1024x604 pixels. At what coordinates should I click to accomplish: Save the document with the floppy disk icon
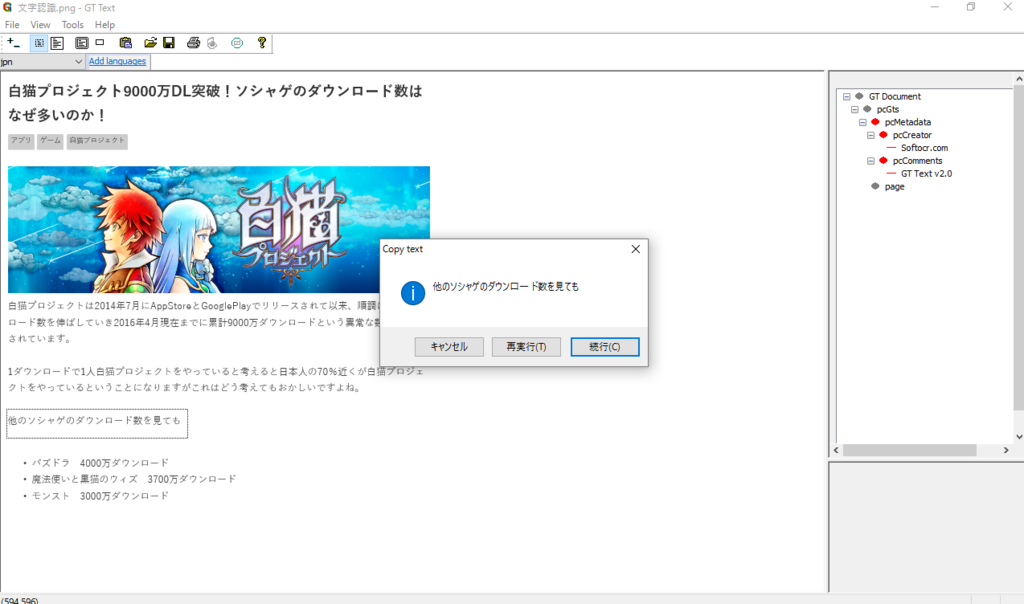pos(169,43)
